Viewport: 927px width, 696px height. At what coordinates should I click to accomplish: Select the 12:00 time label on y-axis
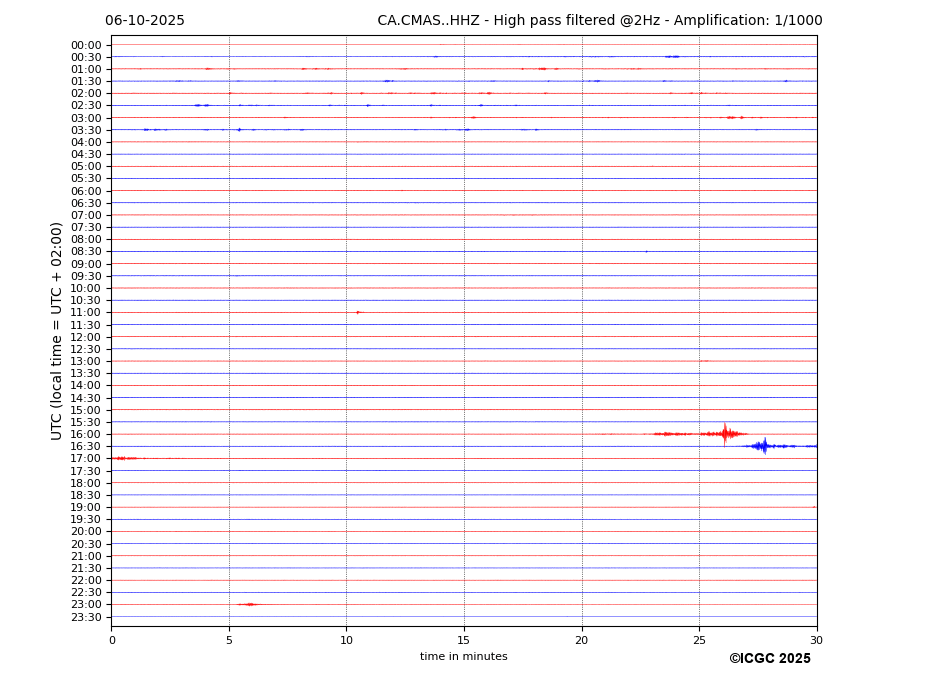click(x=85, y=337)
